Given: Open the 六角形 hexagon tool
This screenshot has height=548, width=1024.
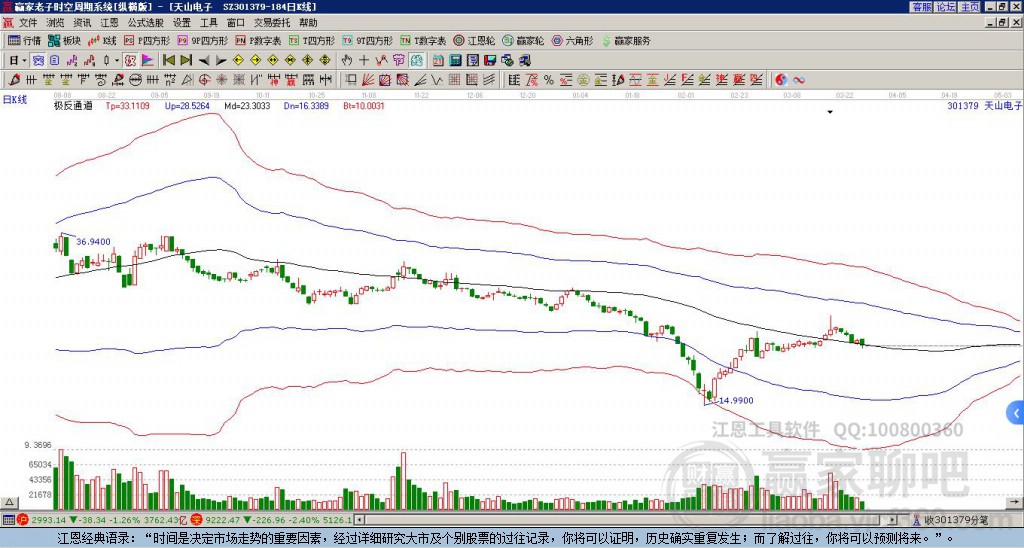Looking at the screenshot, I should pos(573,40).
